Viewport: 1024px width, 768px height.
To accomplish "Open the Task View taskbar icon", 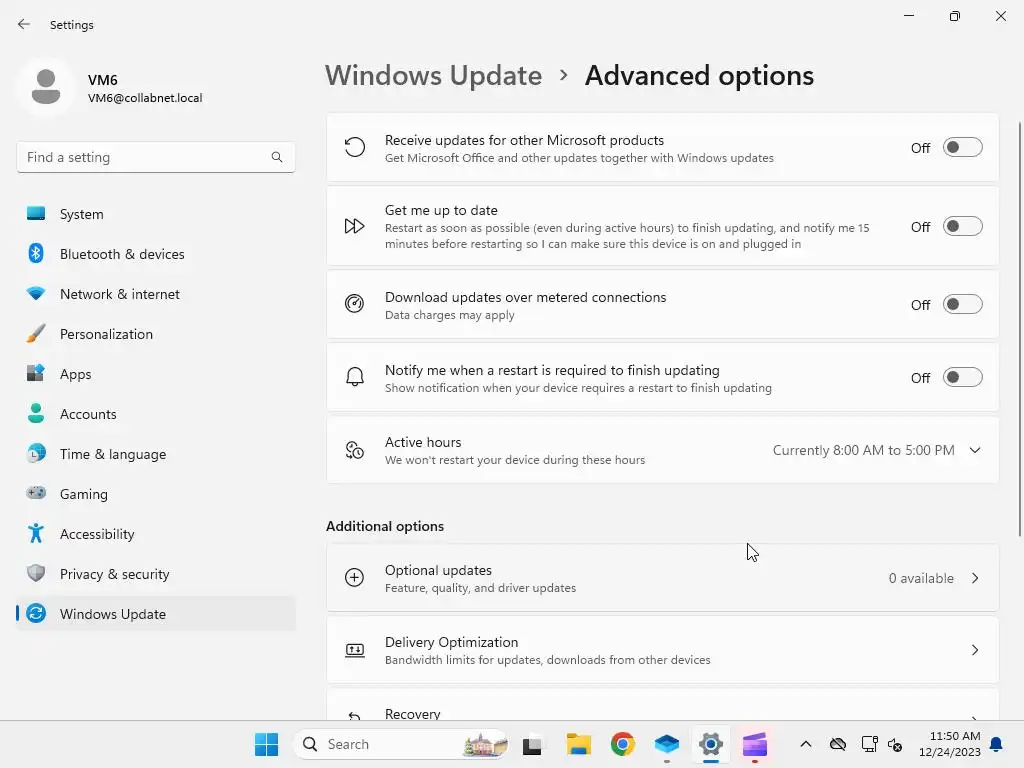I will pos(532,744).
